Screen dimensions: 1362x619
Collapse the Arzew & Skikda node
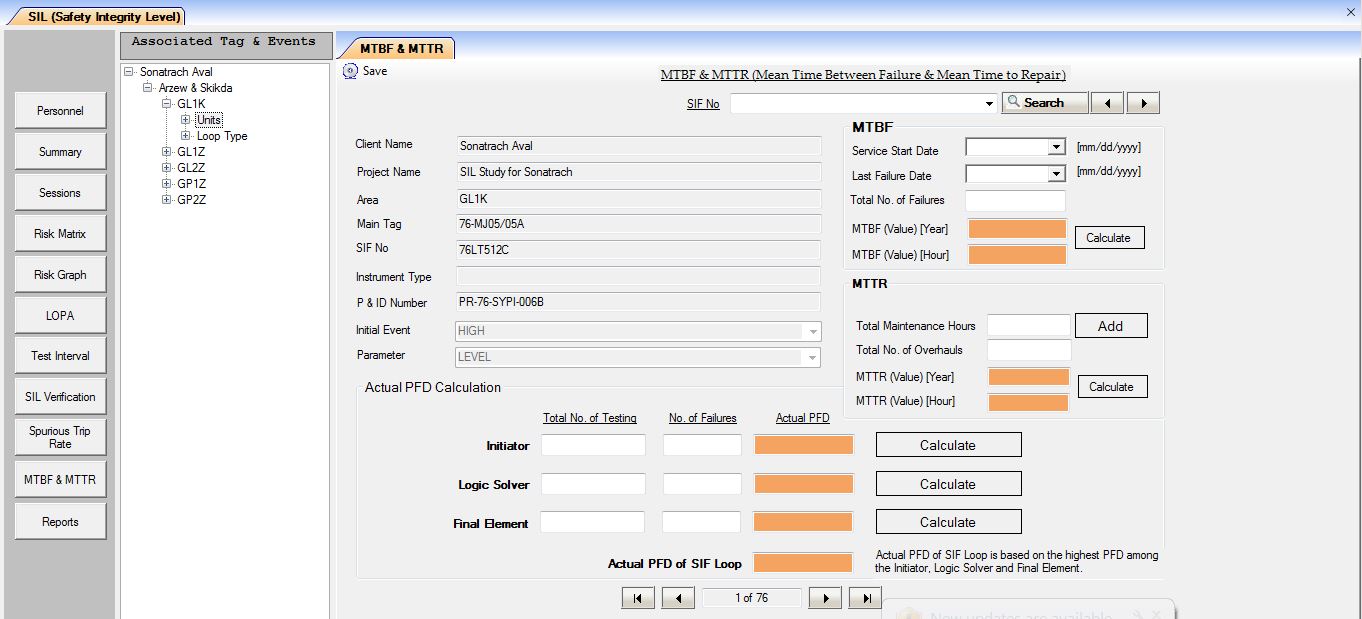pos(148,88)
